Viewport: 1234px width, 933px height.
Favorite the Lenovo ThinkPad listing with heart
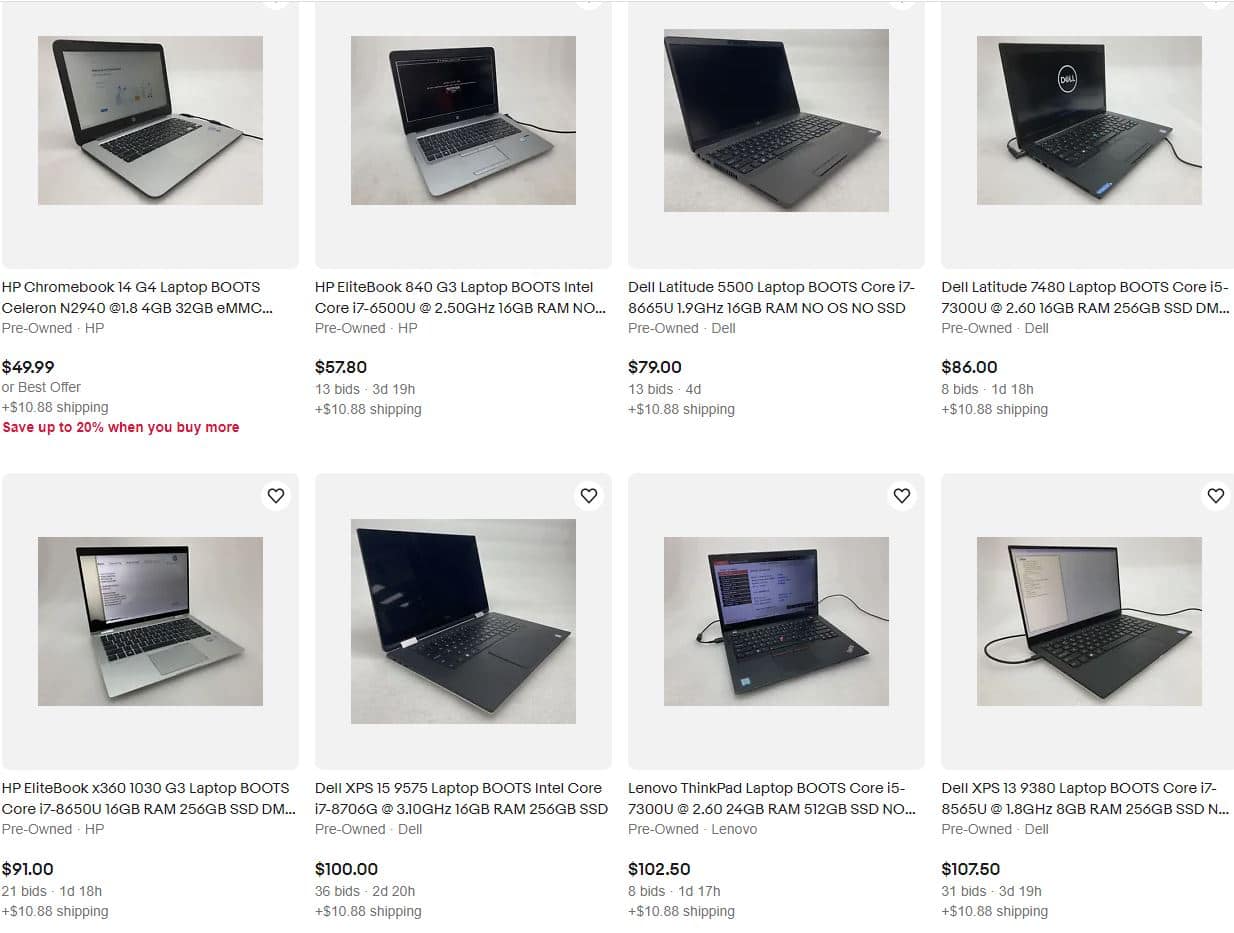click(902, 495)
